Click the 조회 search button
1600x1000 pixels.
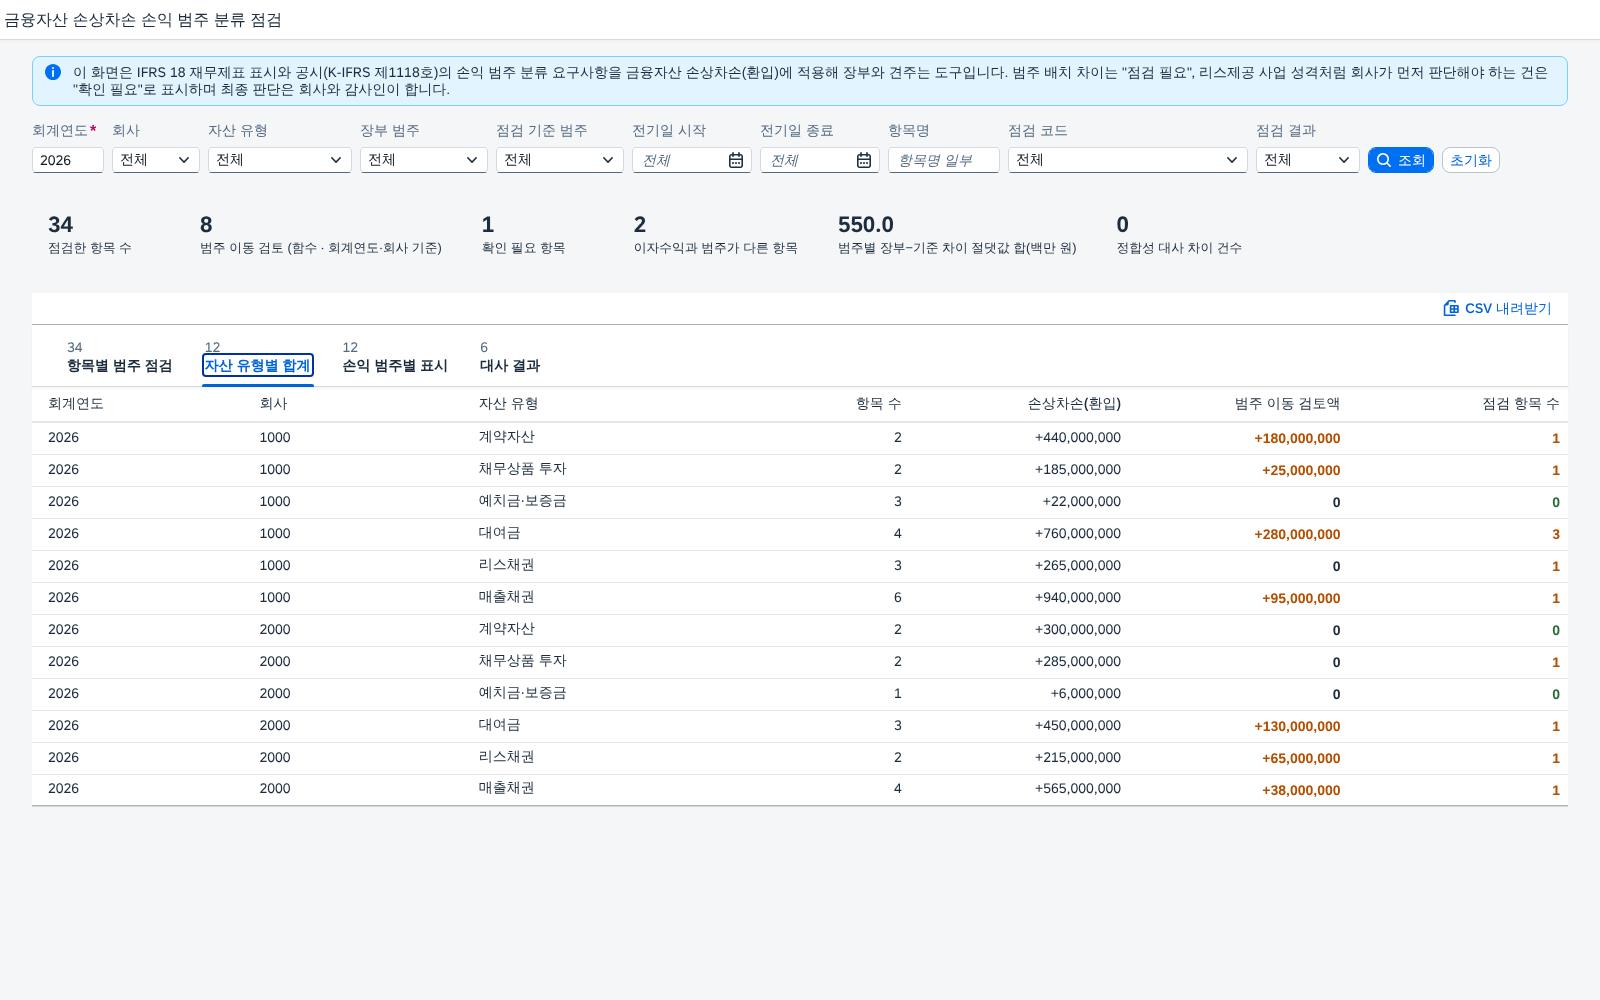tap(1401, 160)
